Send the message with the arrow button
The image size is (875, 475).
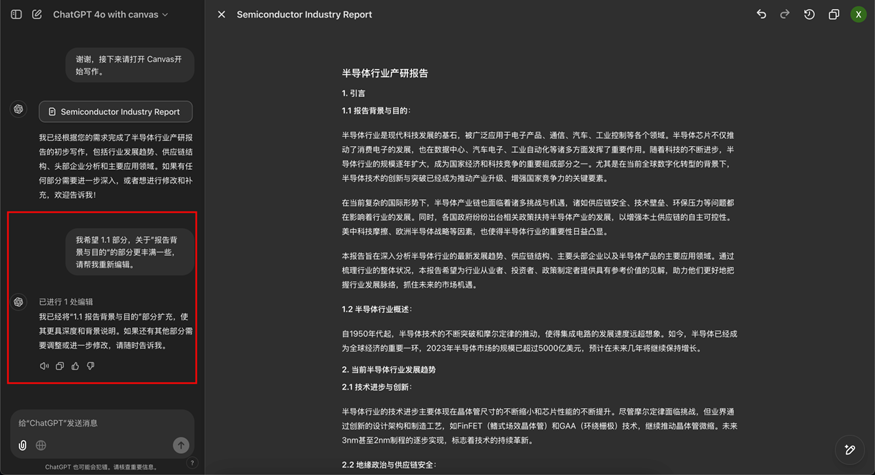click(181, 445)
